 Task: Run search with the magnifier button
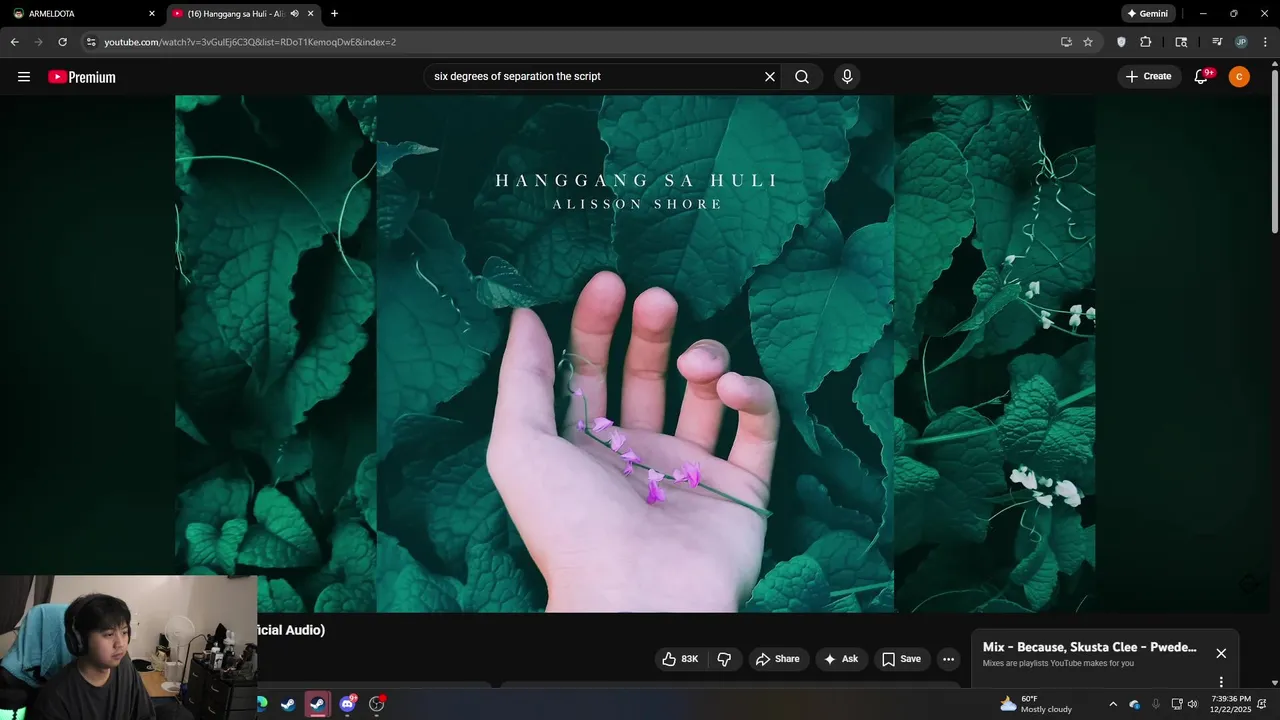click(802, 77)
